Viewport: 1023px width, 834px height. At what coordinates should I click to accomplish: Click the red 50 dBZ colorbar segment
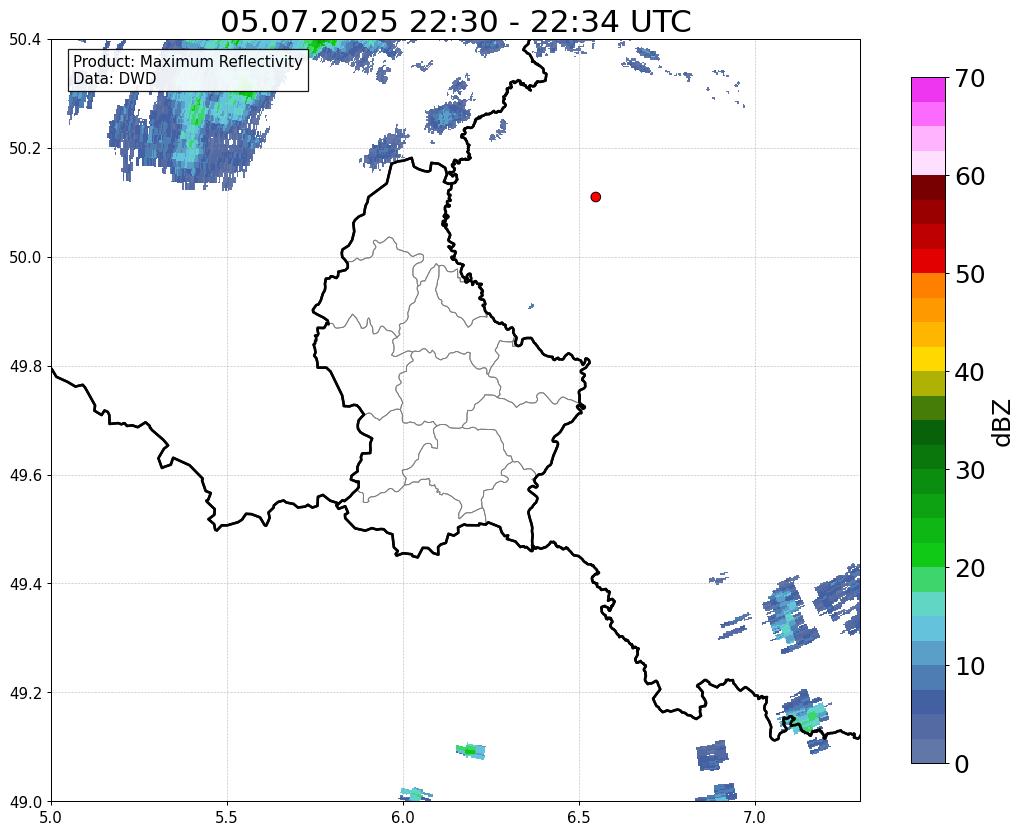[928, 261]
